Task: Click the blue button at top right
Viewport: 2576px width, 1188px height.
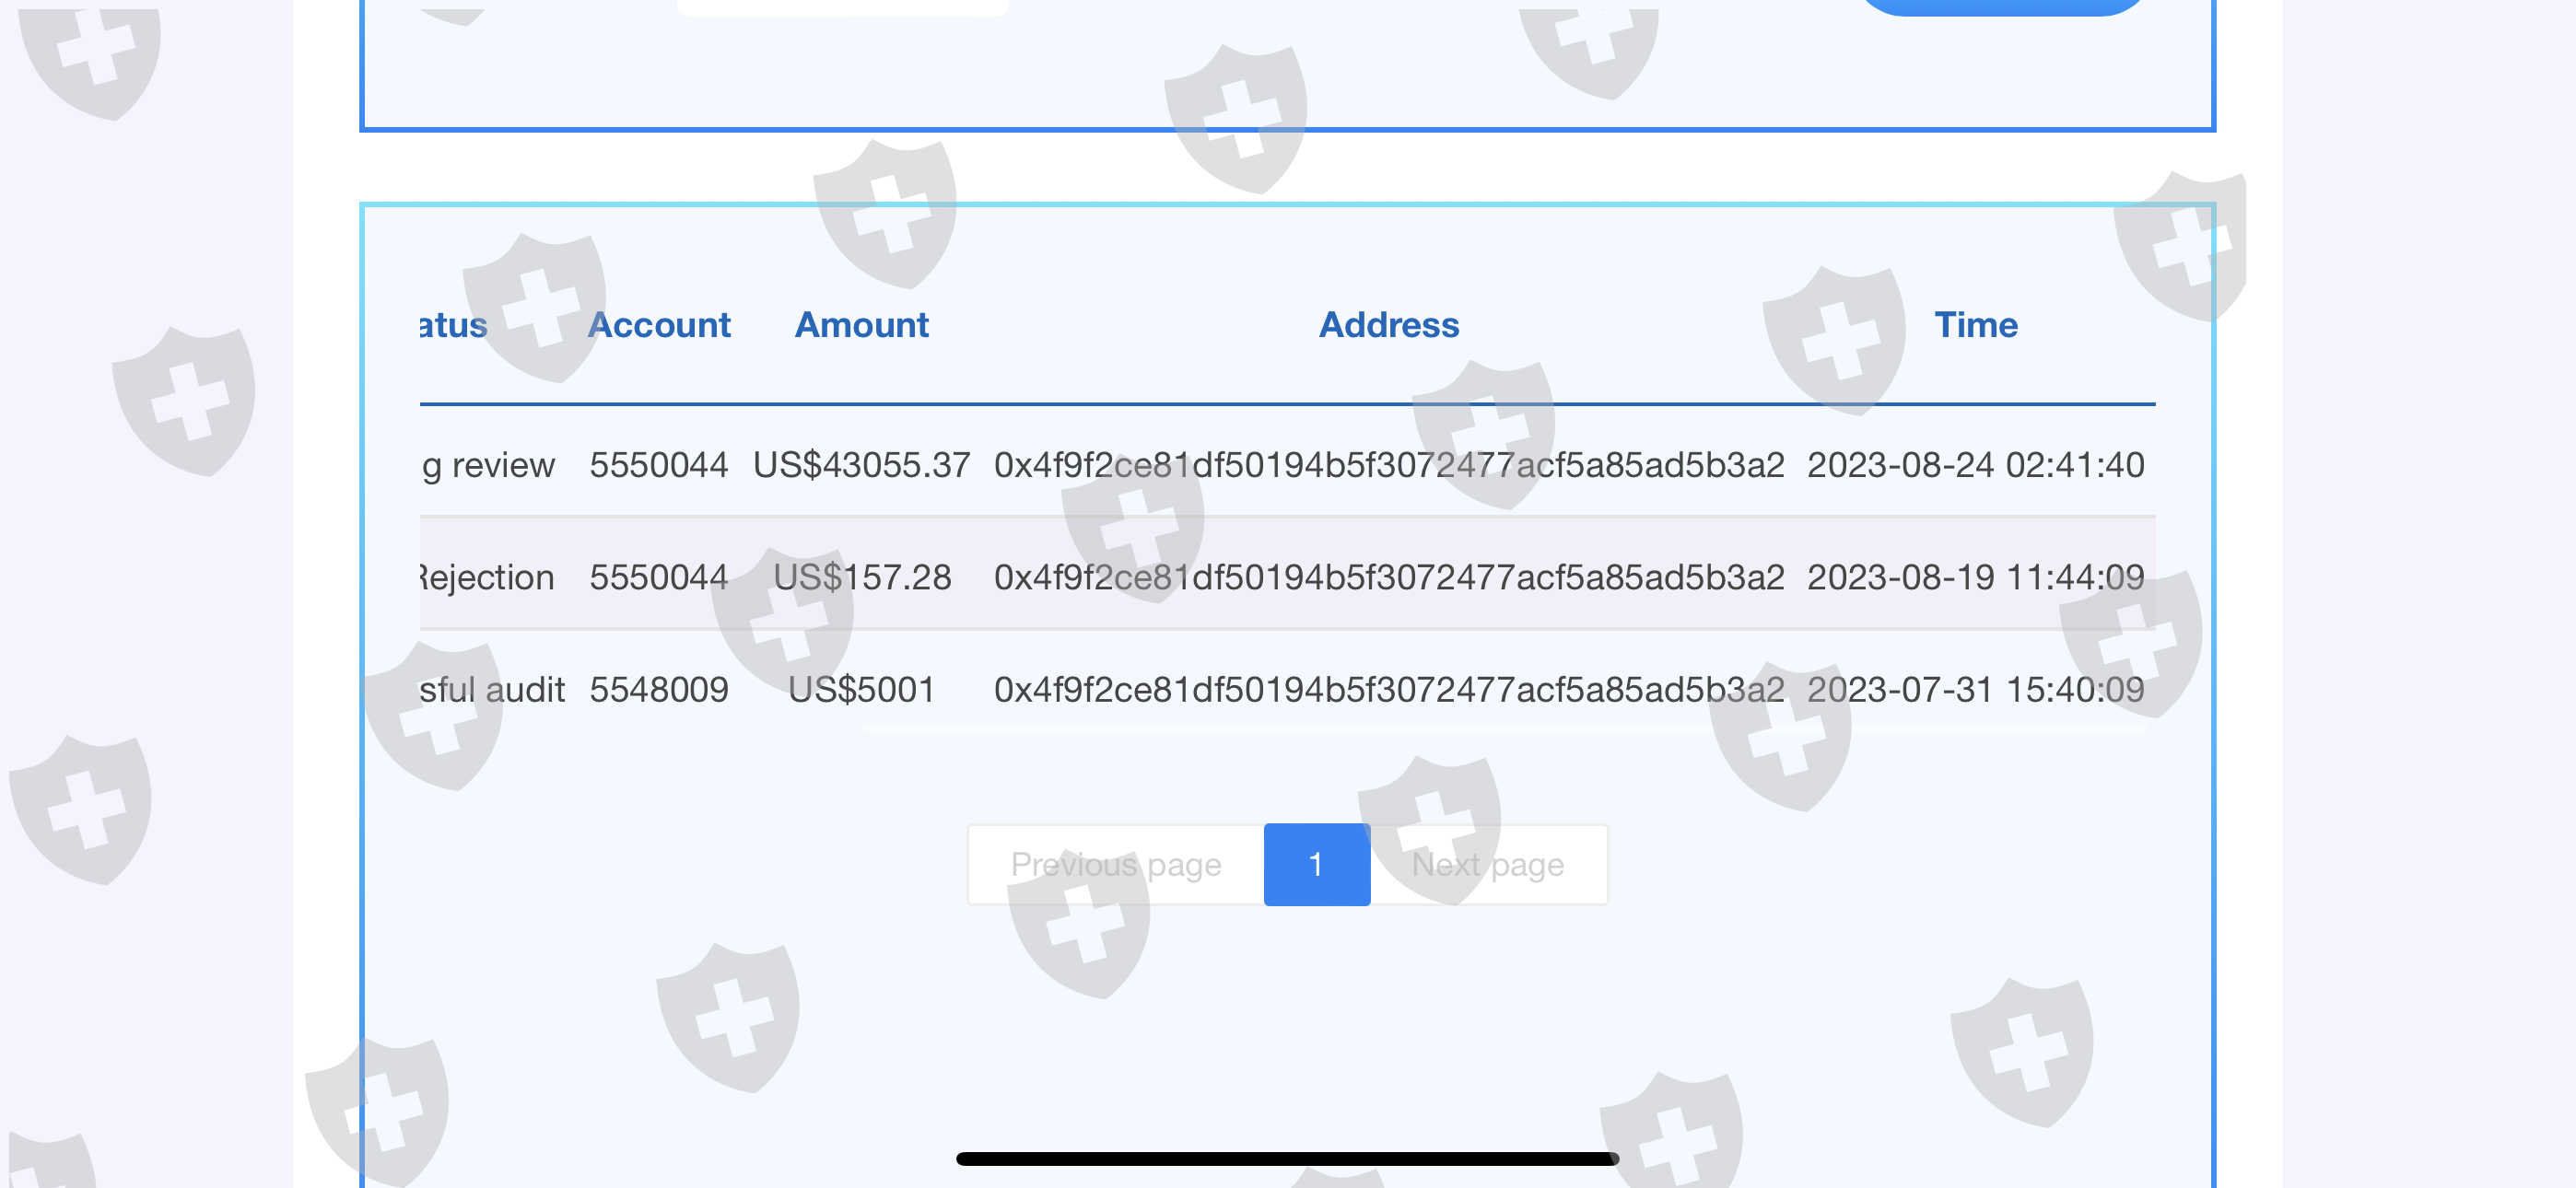Action: coord(2002,6)
